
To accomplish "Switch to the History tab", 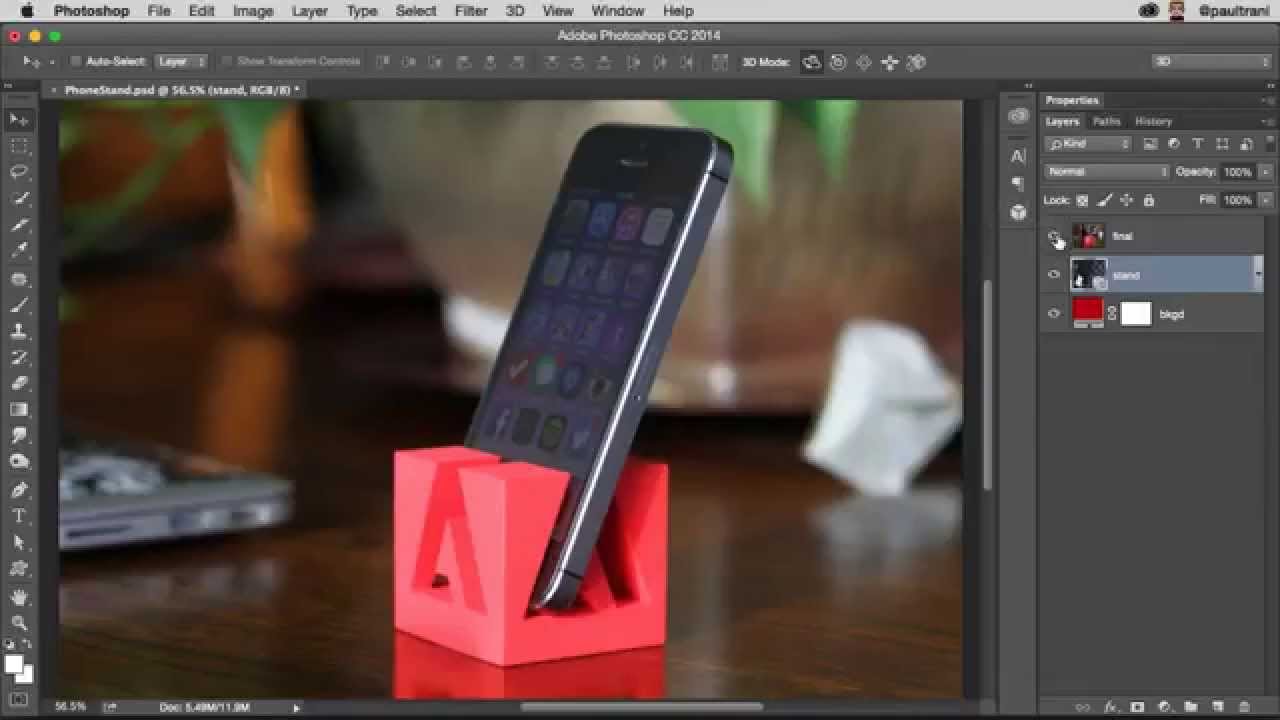I will [x=1153, y=122].
